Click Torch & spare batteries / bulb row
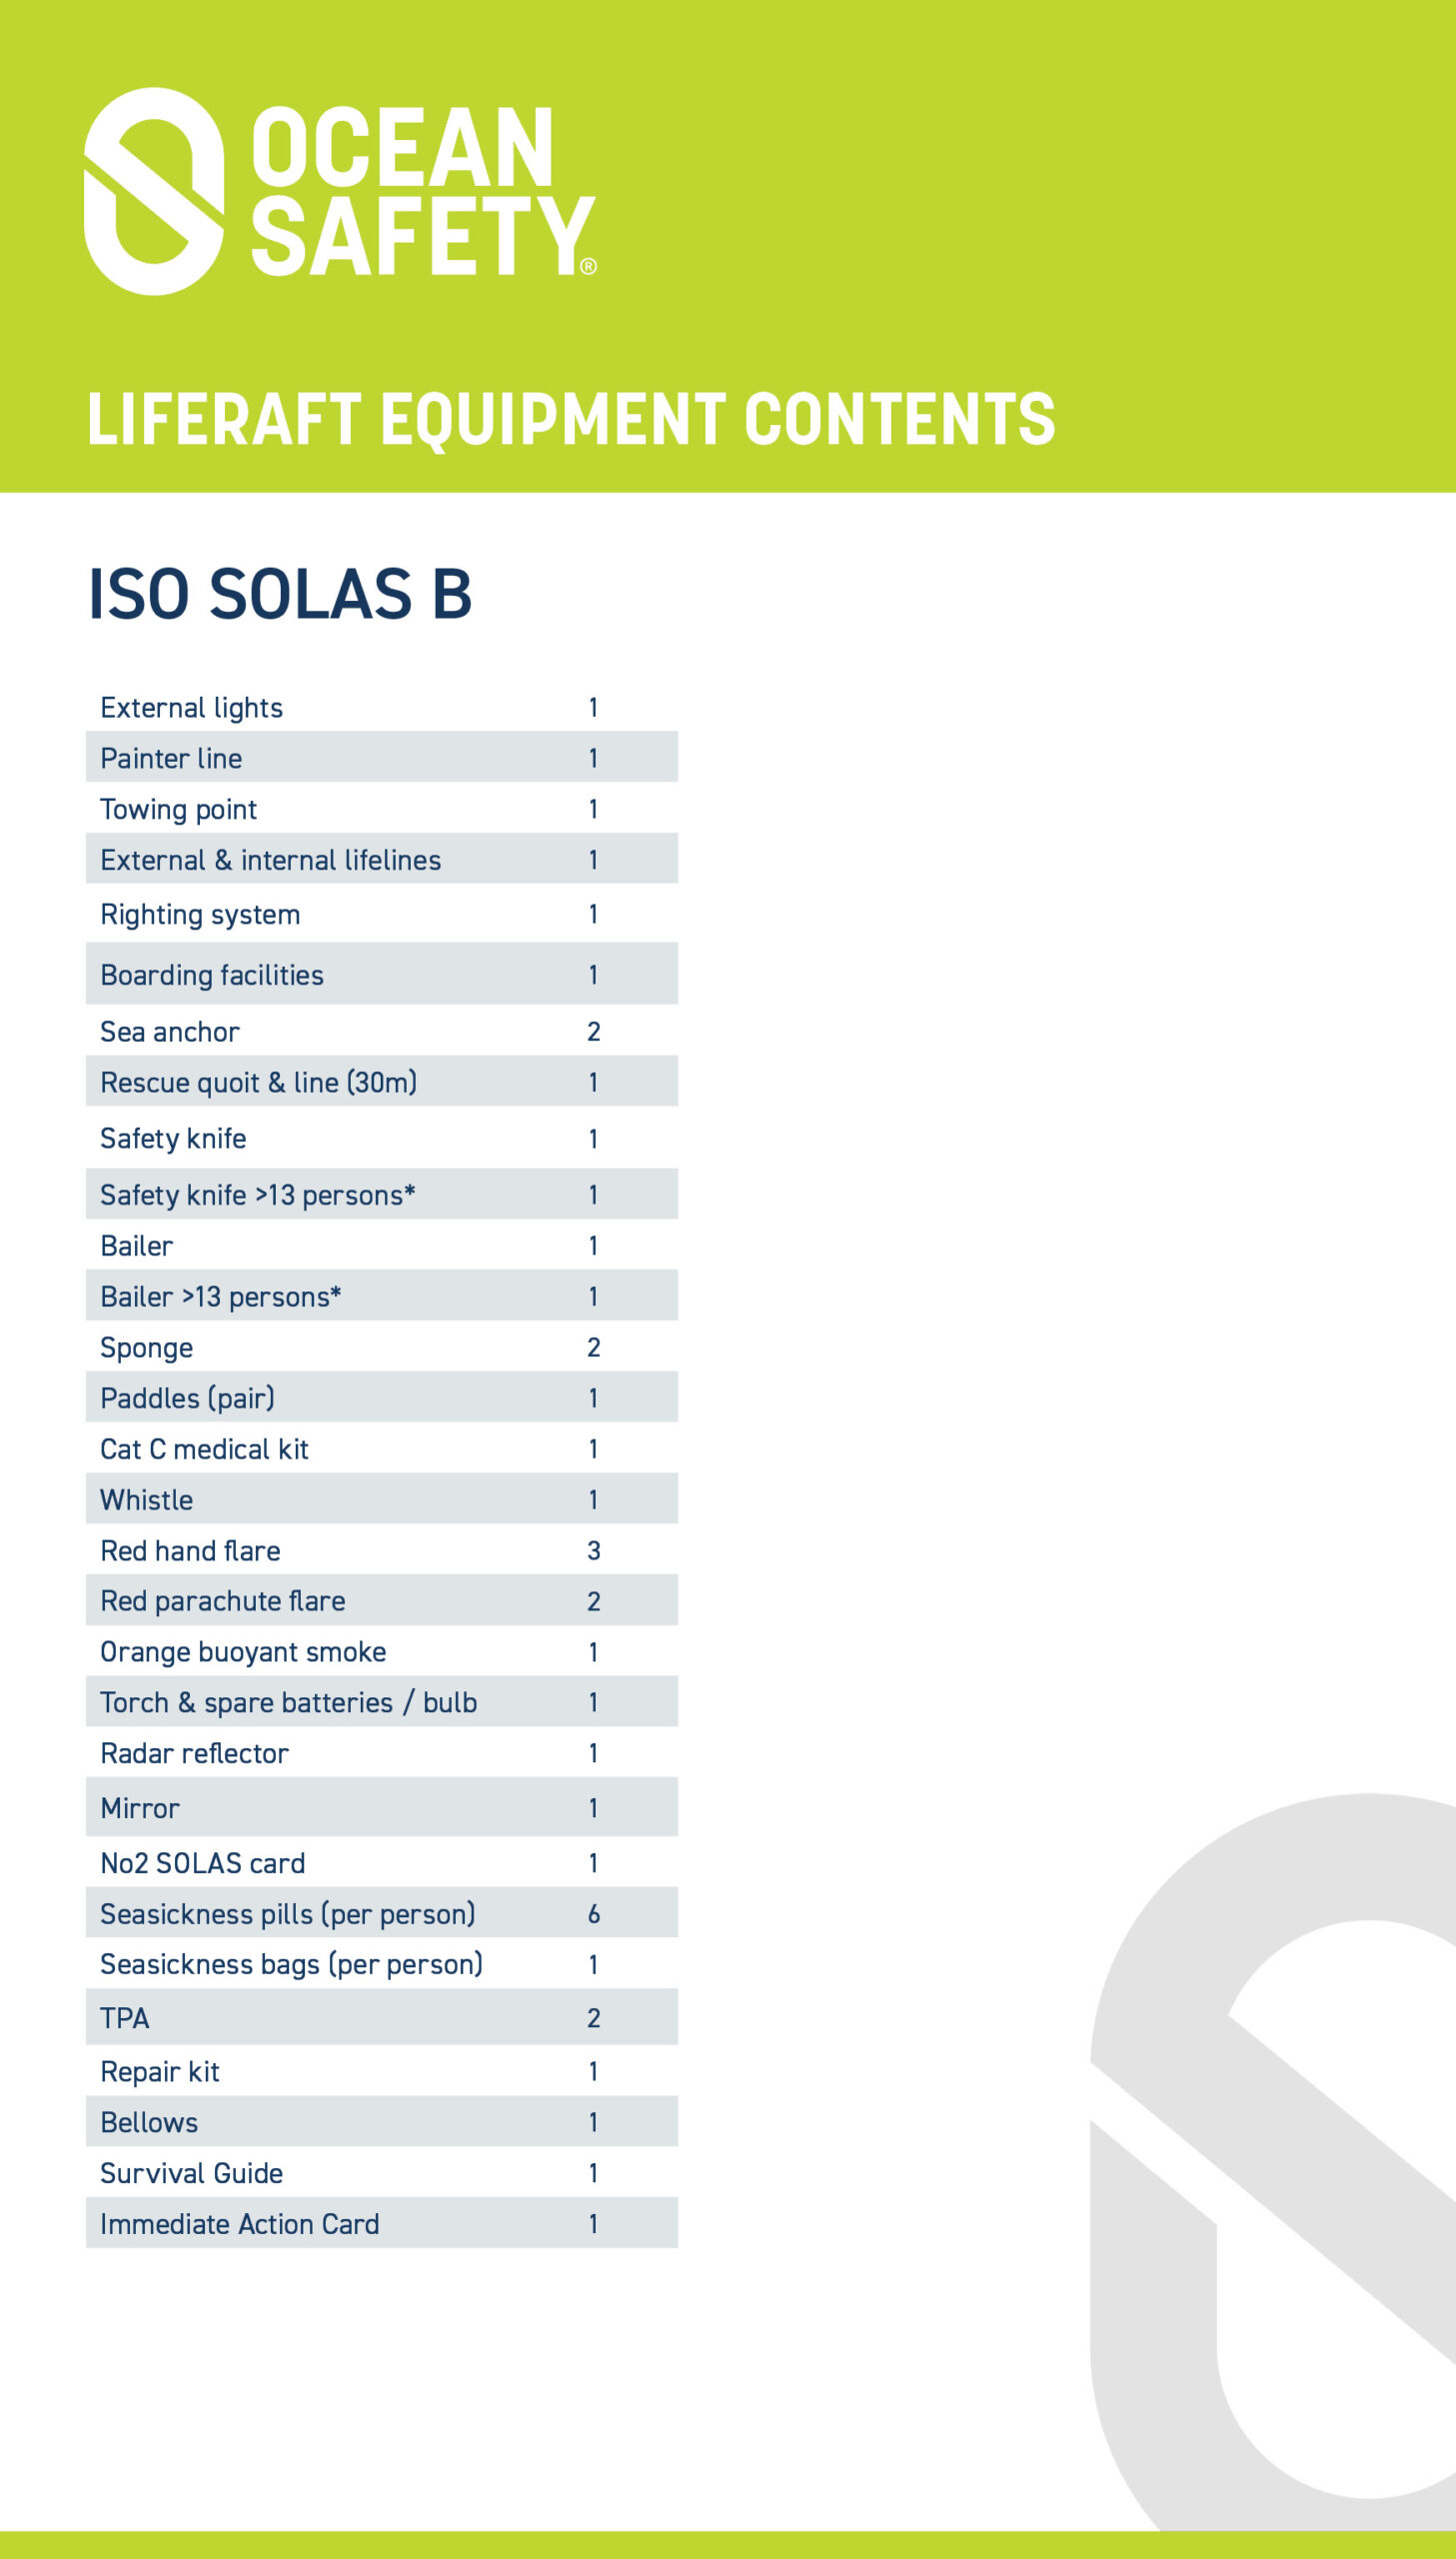The width and height of the screenshot is (1456, 2559). point(381,1702)
